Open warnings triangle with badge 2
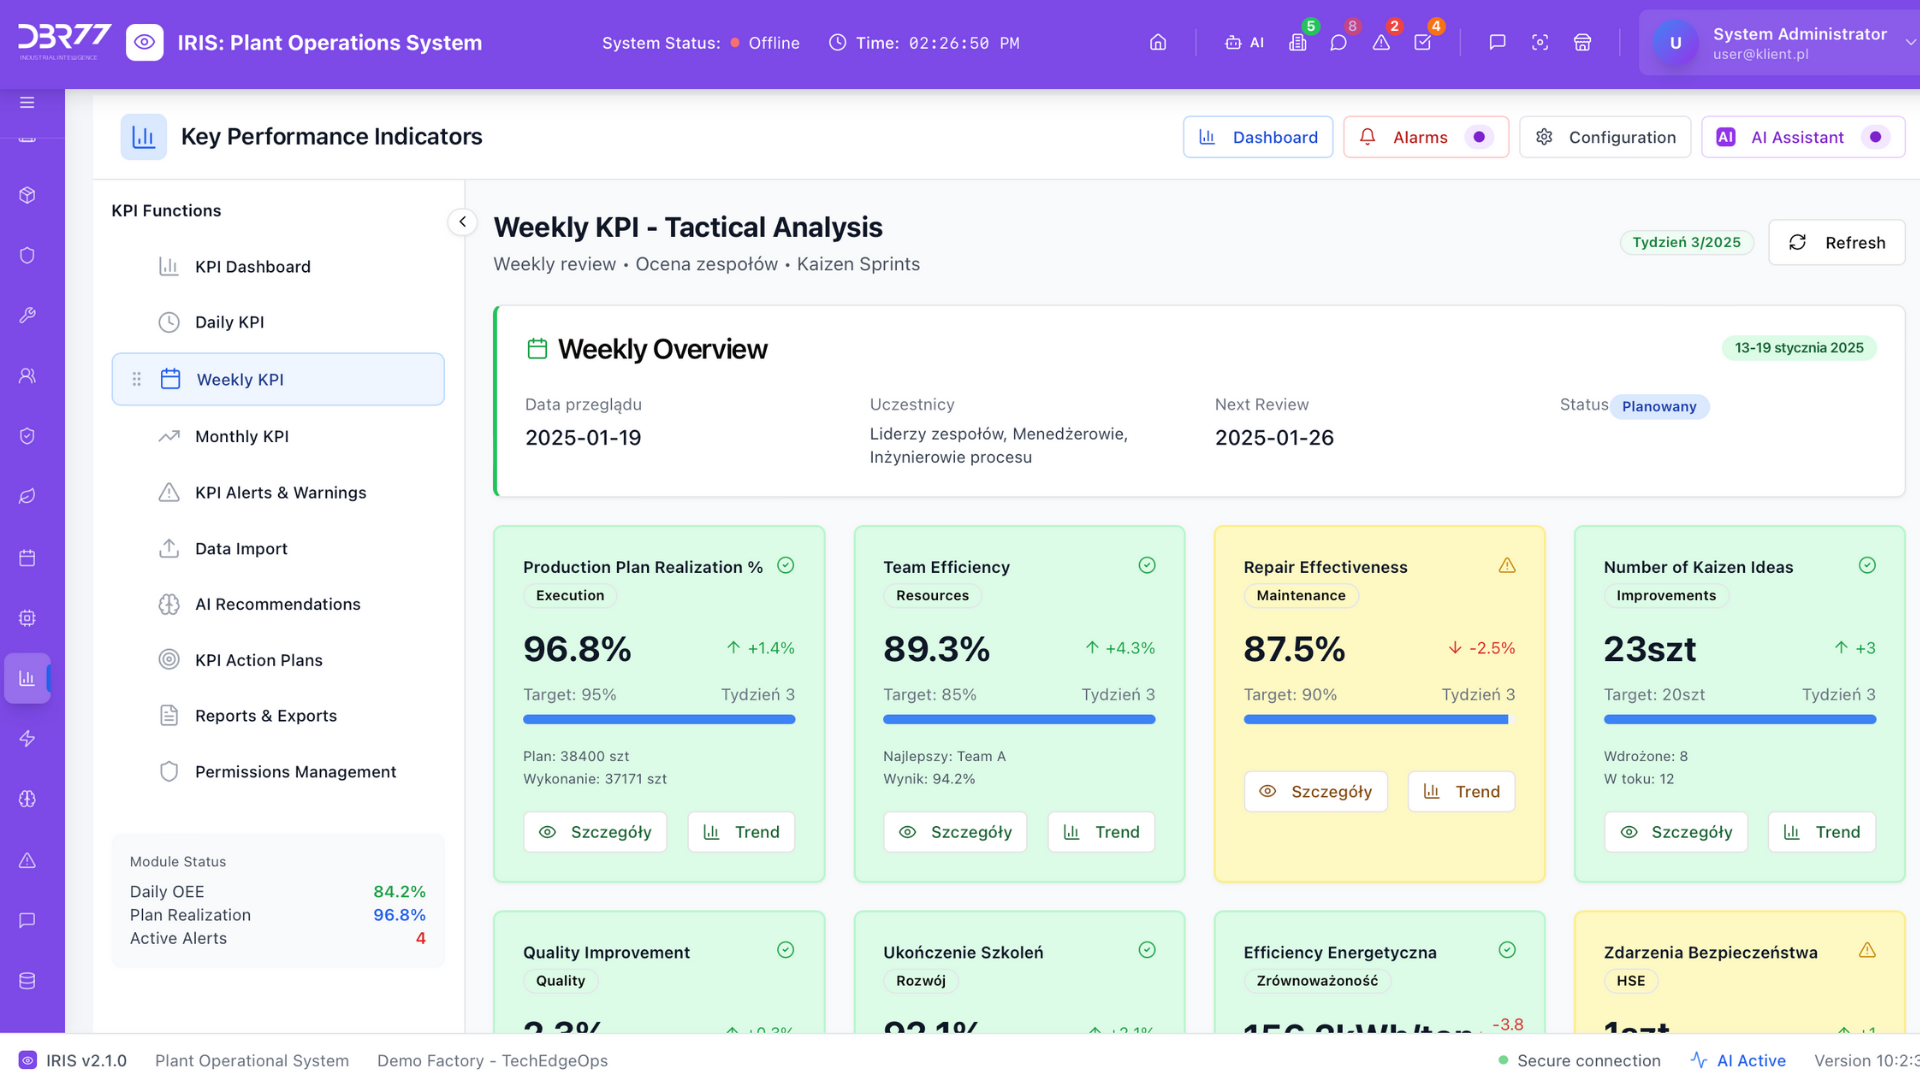 pyautogui.click(x=1381, y=42)
